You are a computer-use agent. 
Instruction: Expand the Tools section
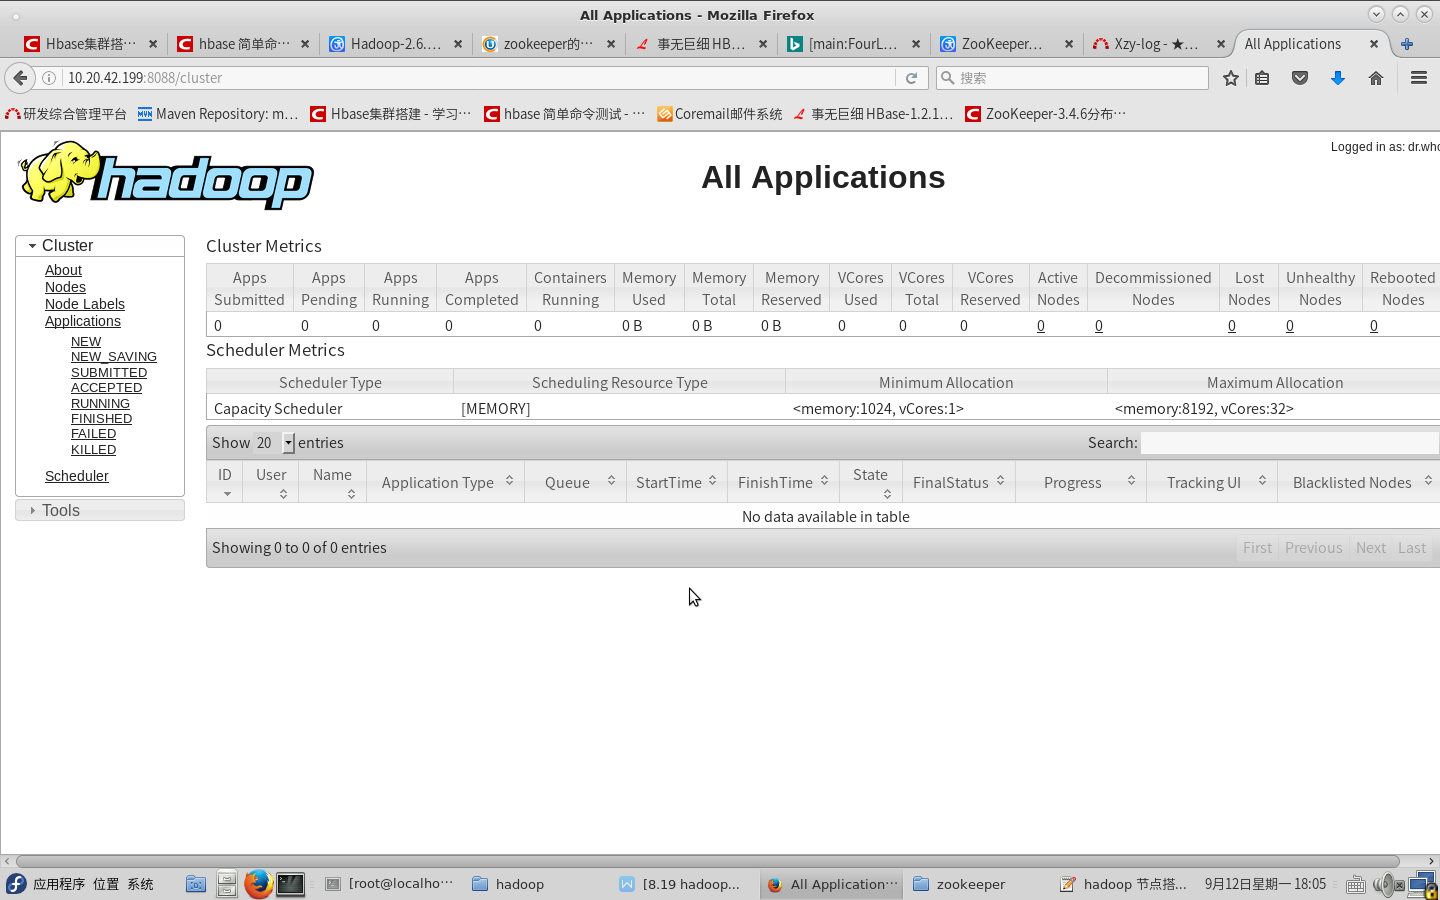pos(100,510)
